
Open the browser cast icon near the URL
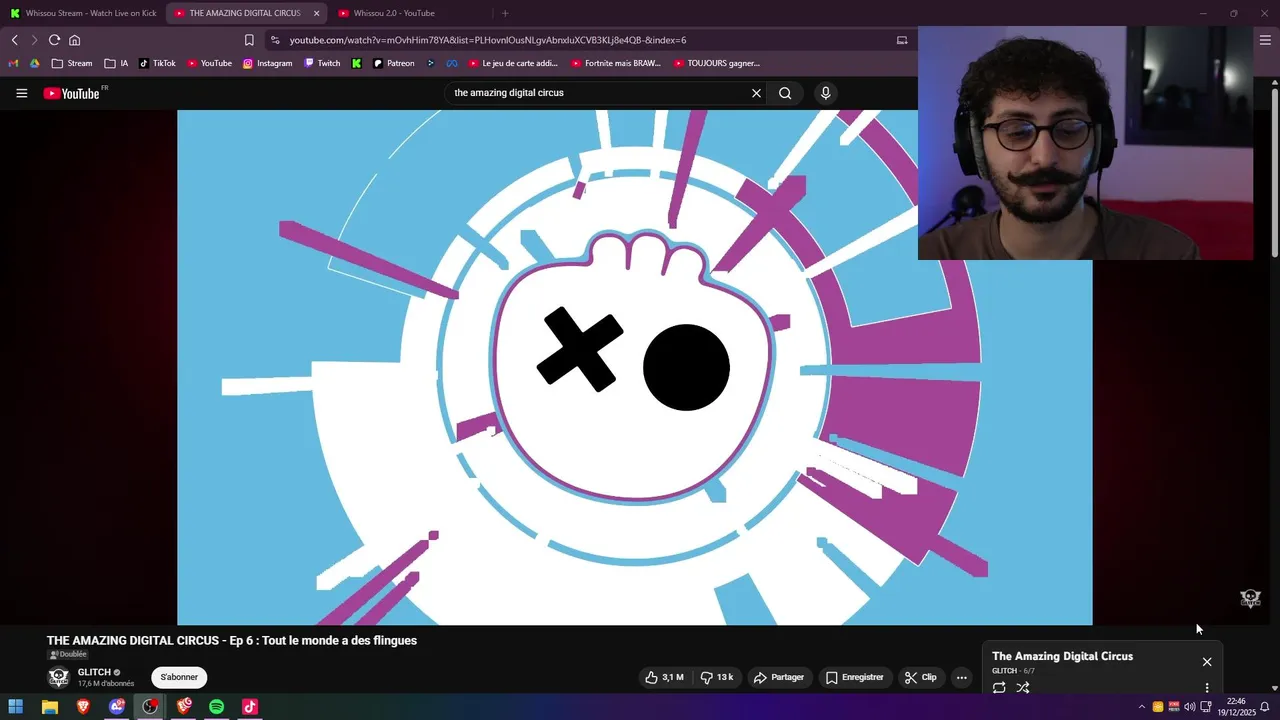point(902,40)
